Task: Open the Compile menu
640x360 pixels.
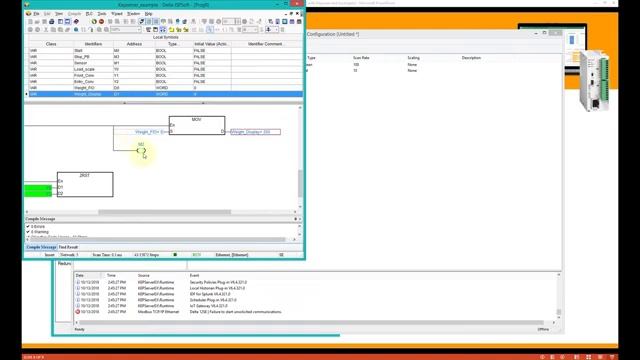Action: tap(74, 13)
